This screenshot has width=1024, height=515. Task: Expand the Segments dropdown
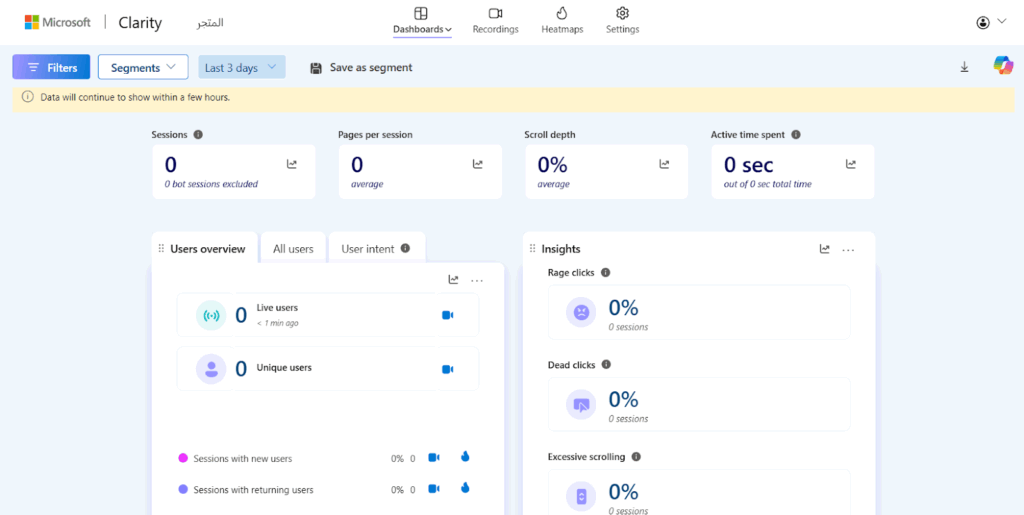pyautogui.click(x=143, y=67)
